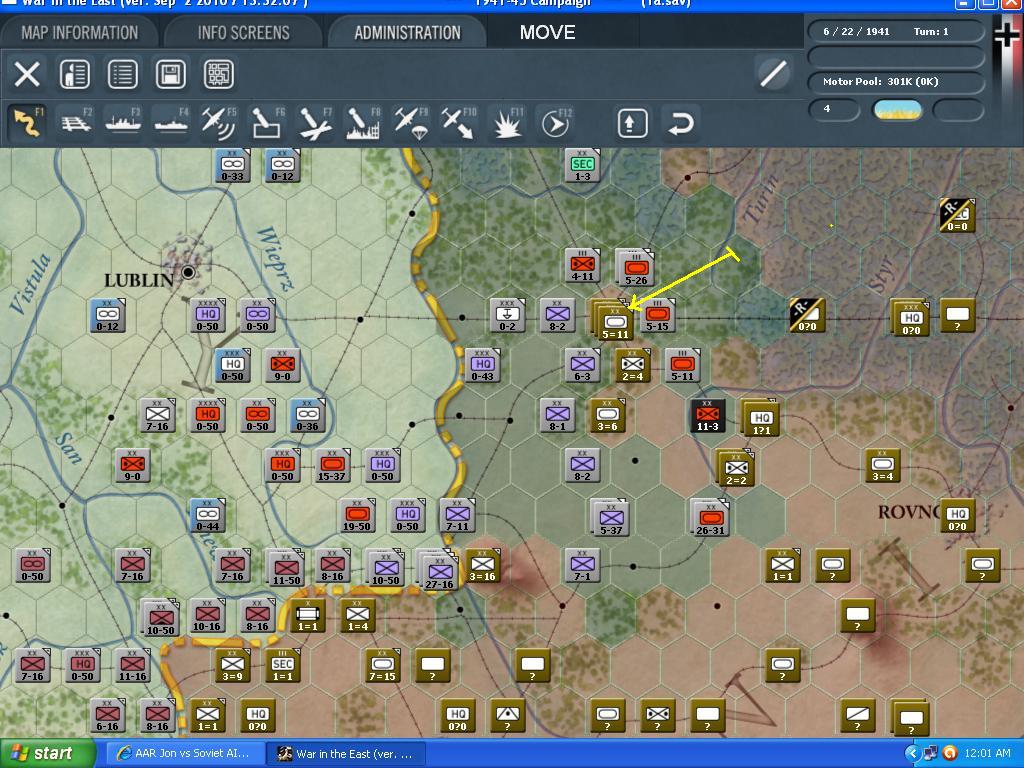Select the black 0=0 unit counter

(957, 216)
